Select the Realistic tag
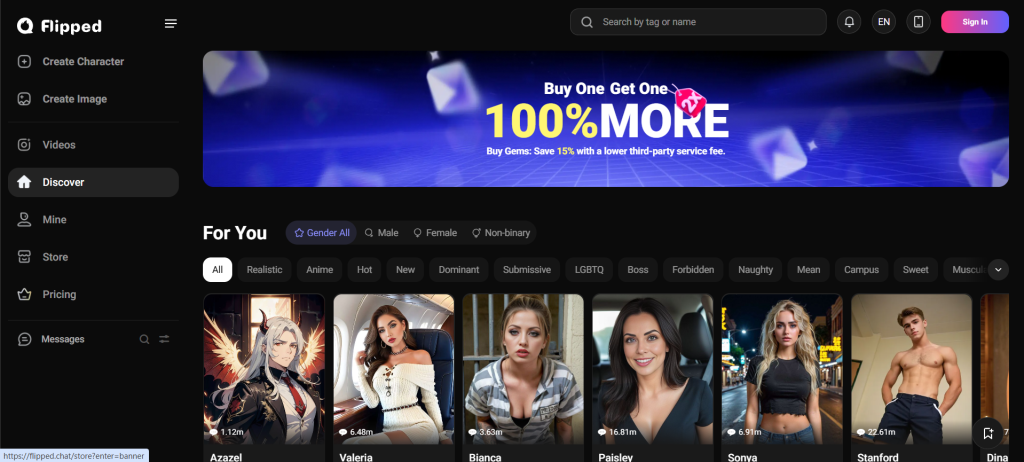1024x462 pixels. pyautogui.click(x=264, y=270)
